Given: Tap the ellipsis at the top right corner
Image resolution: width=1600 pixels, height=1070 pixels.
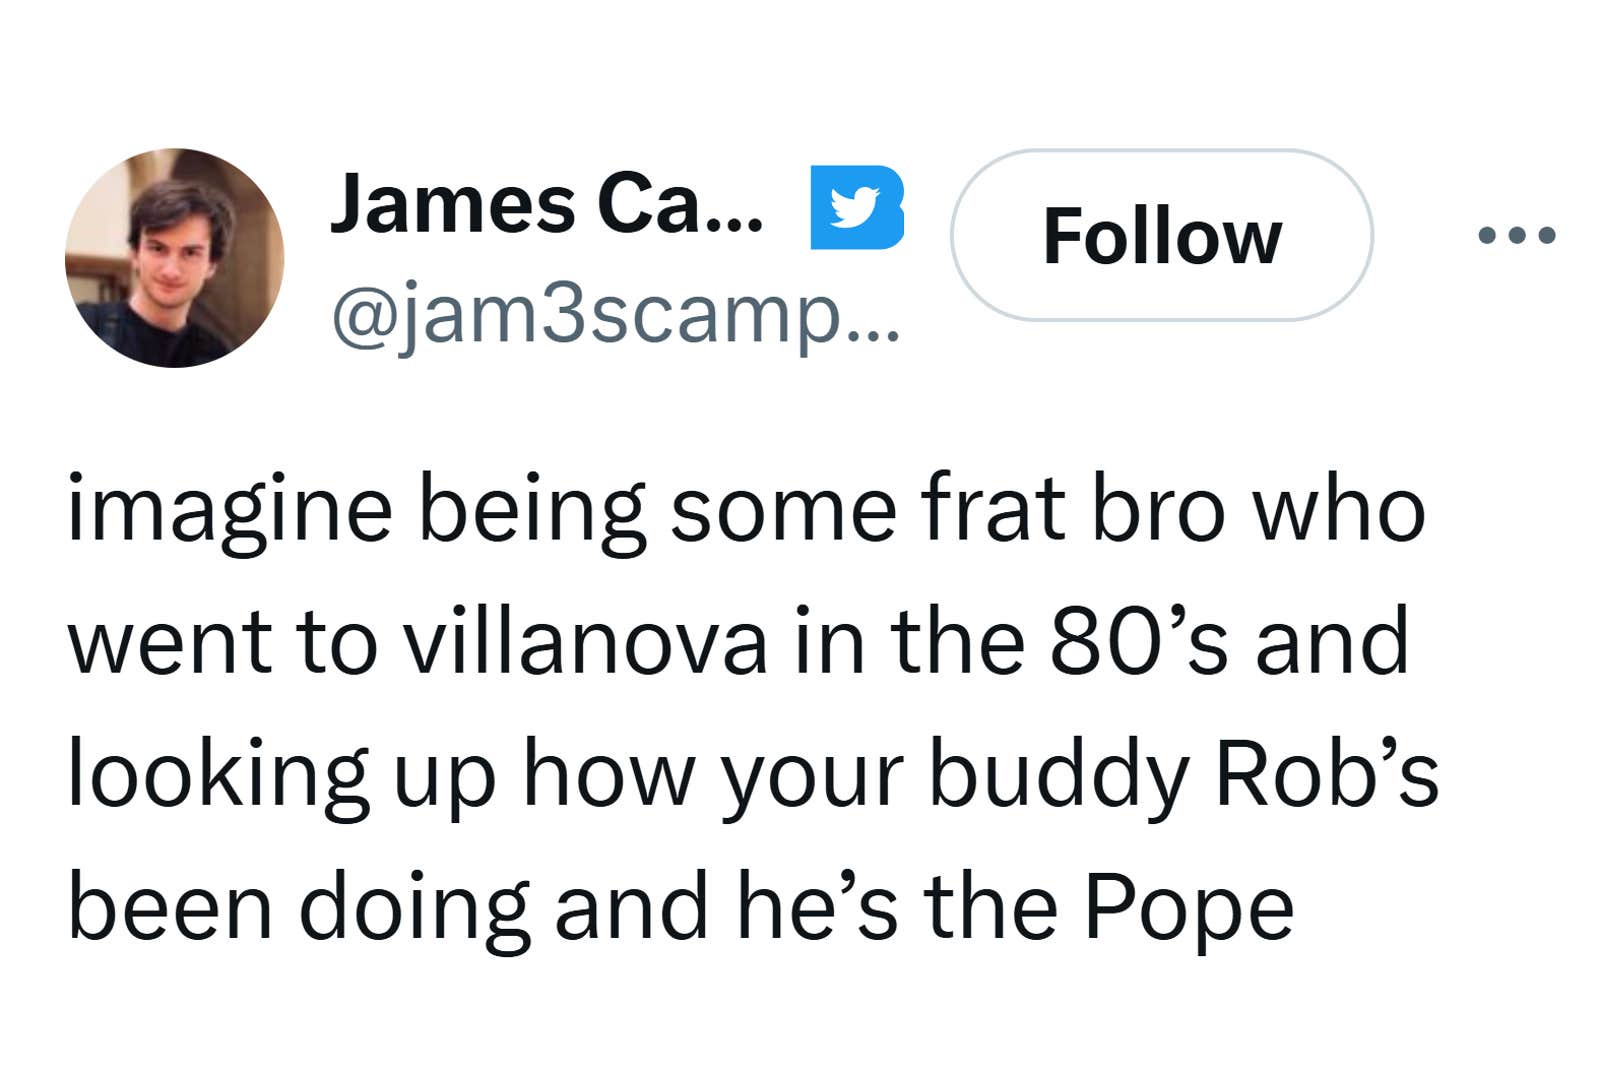Looking at the screenshot, I should (1513, 232).
